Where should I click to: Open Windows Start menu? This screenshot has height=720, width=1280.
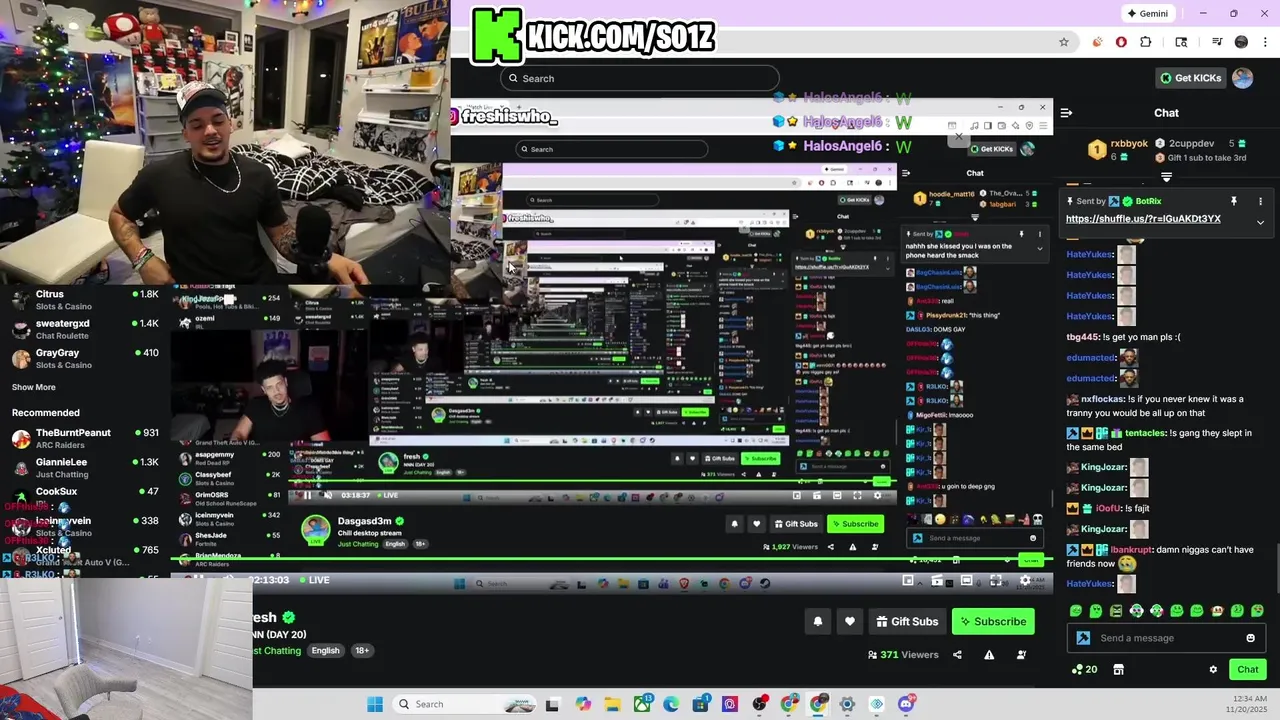(375, 704)
